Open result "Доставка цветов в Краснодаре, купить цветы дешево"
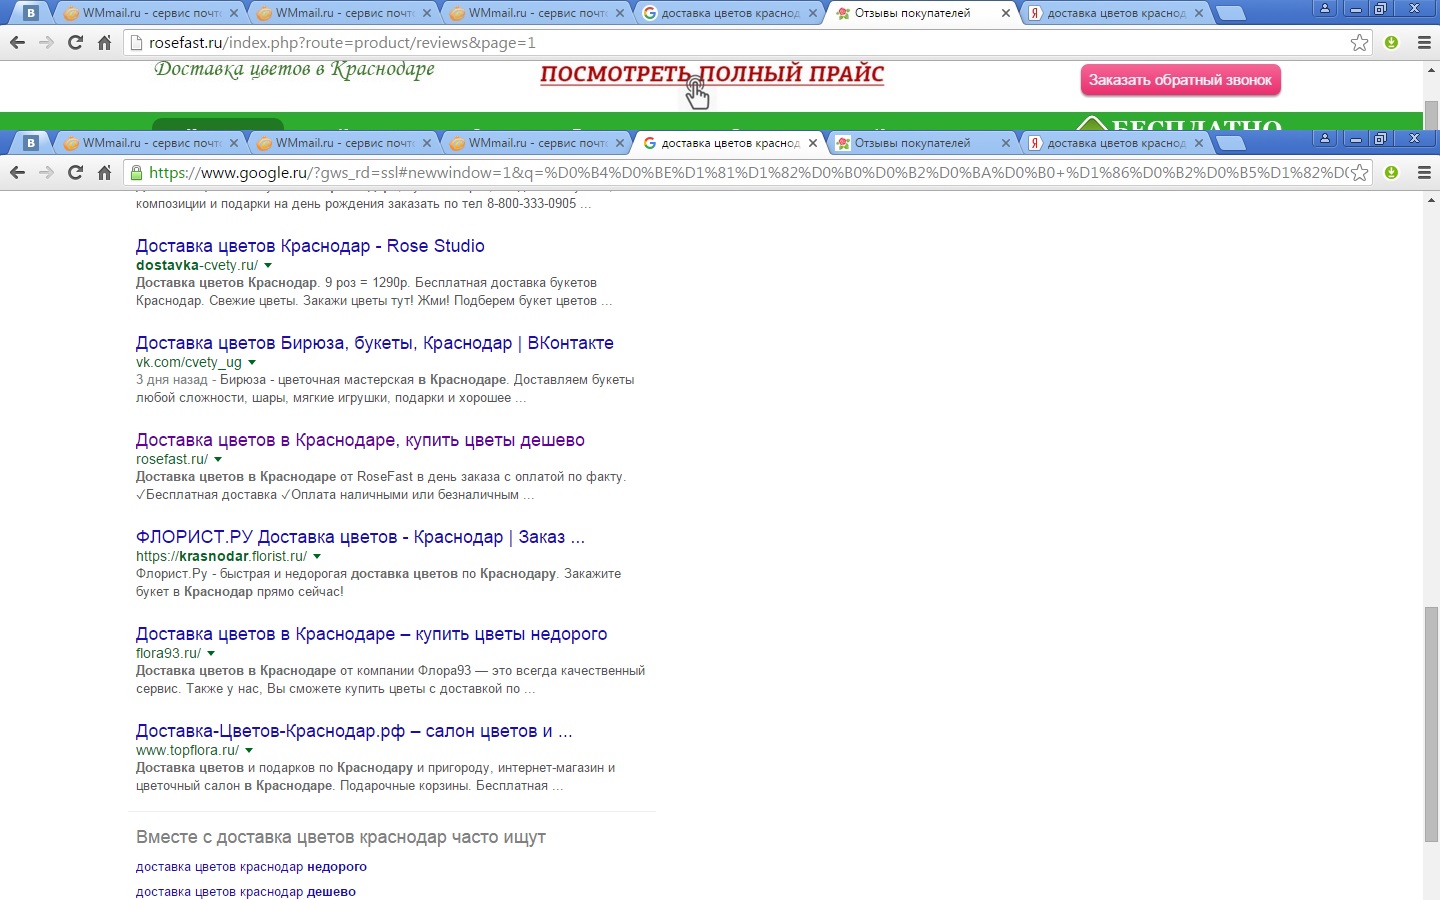The width and height of the screenshot is (1440, 900). pyautogui.click(x=360, y=440)
